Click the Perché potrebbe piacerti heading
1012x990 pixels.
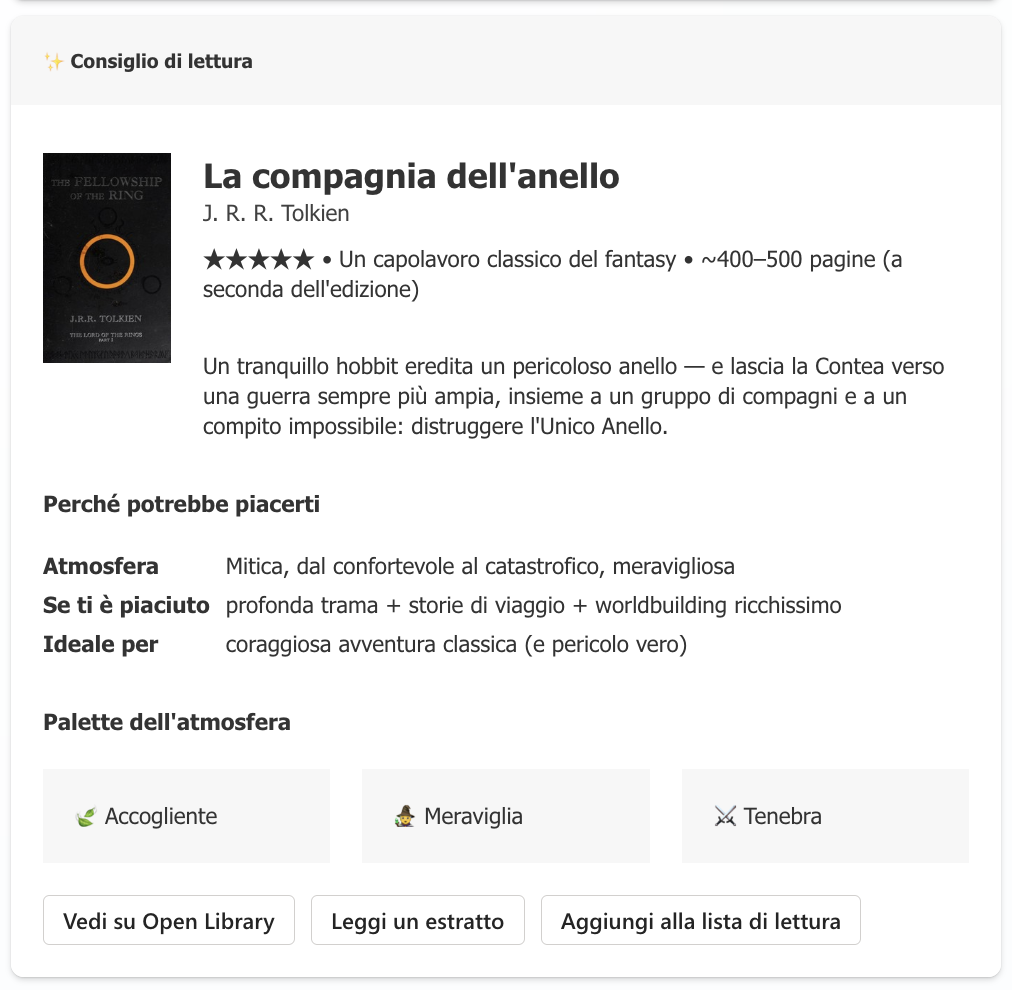coord(181,504)
